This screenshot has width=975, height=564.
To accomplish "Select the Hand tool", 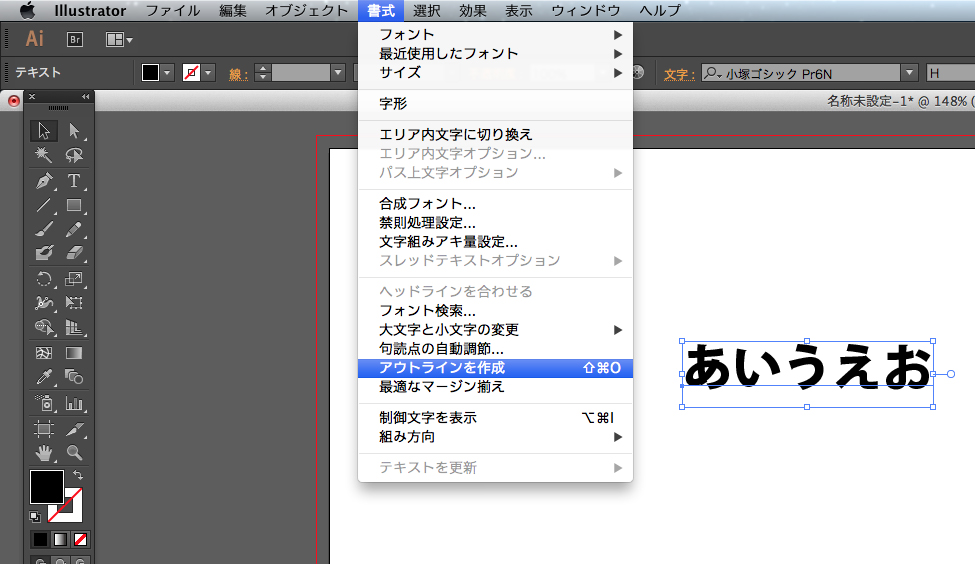I will coord(44,453).
